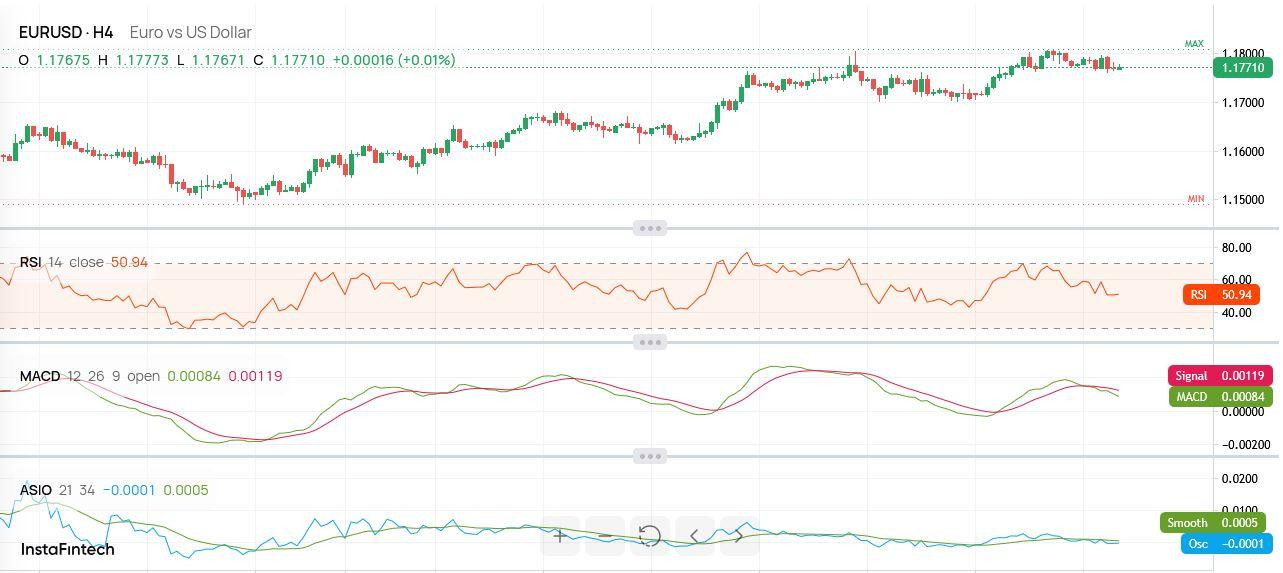Click the ASIO legend value 0.0005
Screen dimensions: 1283x573
(x=186, y=490)
